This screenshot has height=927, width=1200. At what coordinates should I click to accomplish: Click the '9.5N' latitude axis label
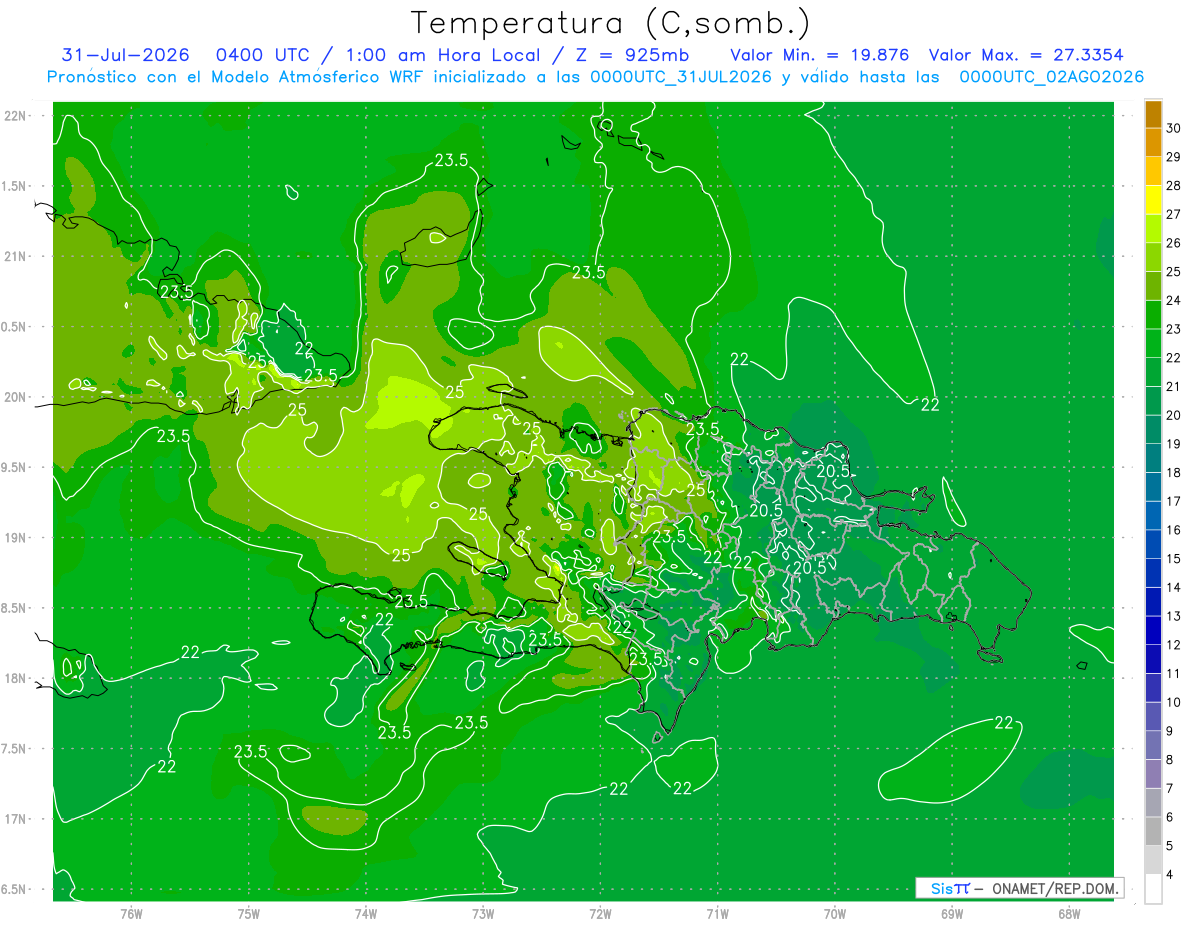click(14, 468)
